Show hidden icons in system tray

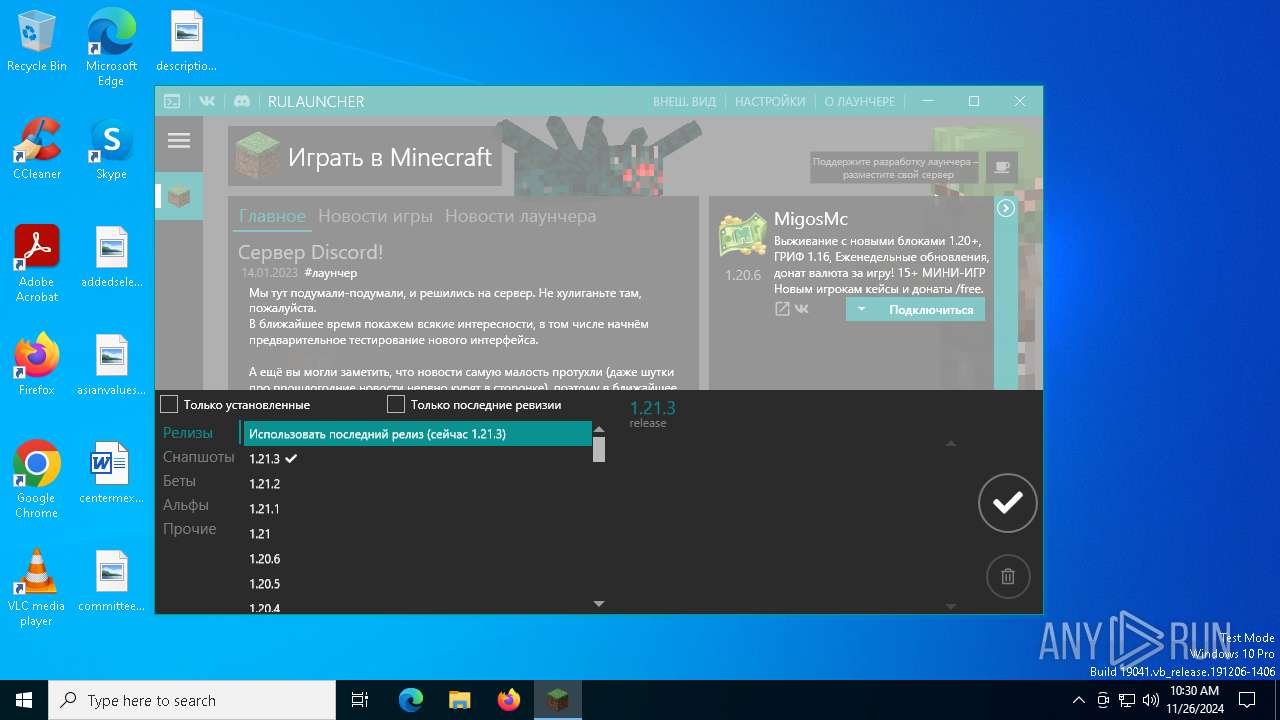pyautogui.click(x=1078, y=700)
